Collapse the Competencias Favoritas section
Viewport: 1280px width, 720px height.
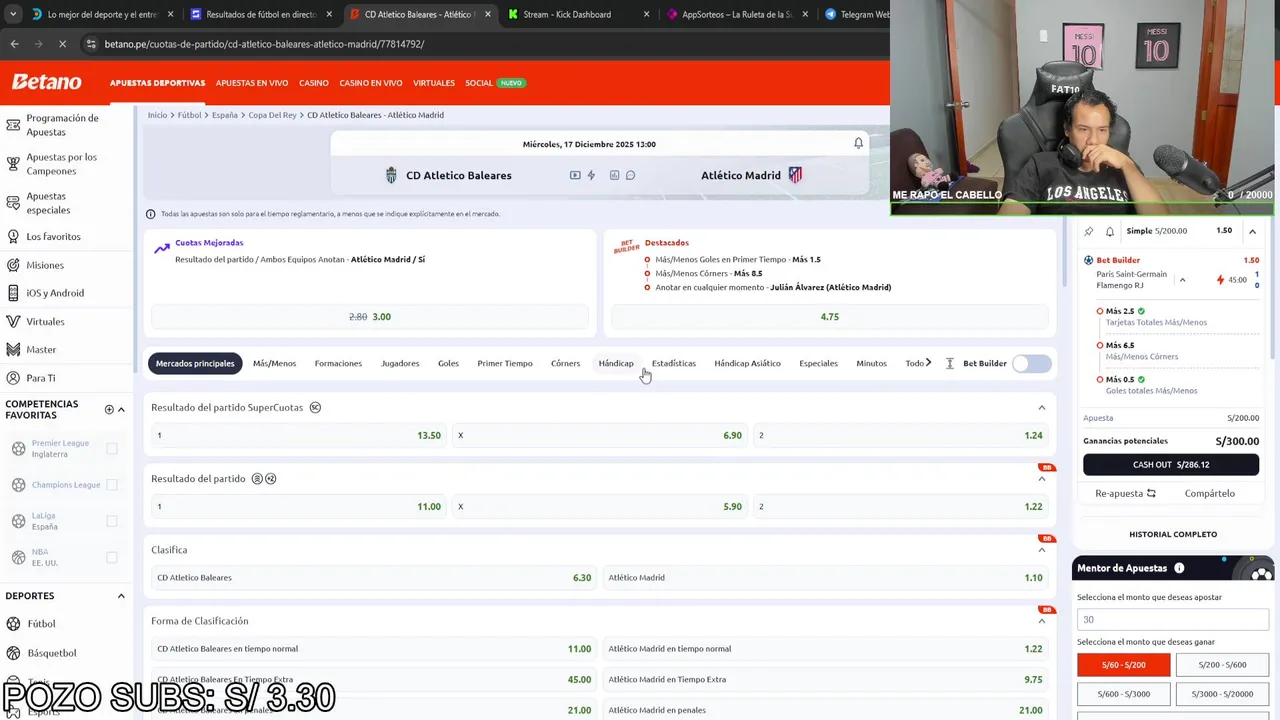121,409
